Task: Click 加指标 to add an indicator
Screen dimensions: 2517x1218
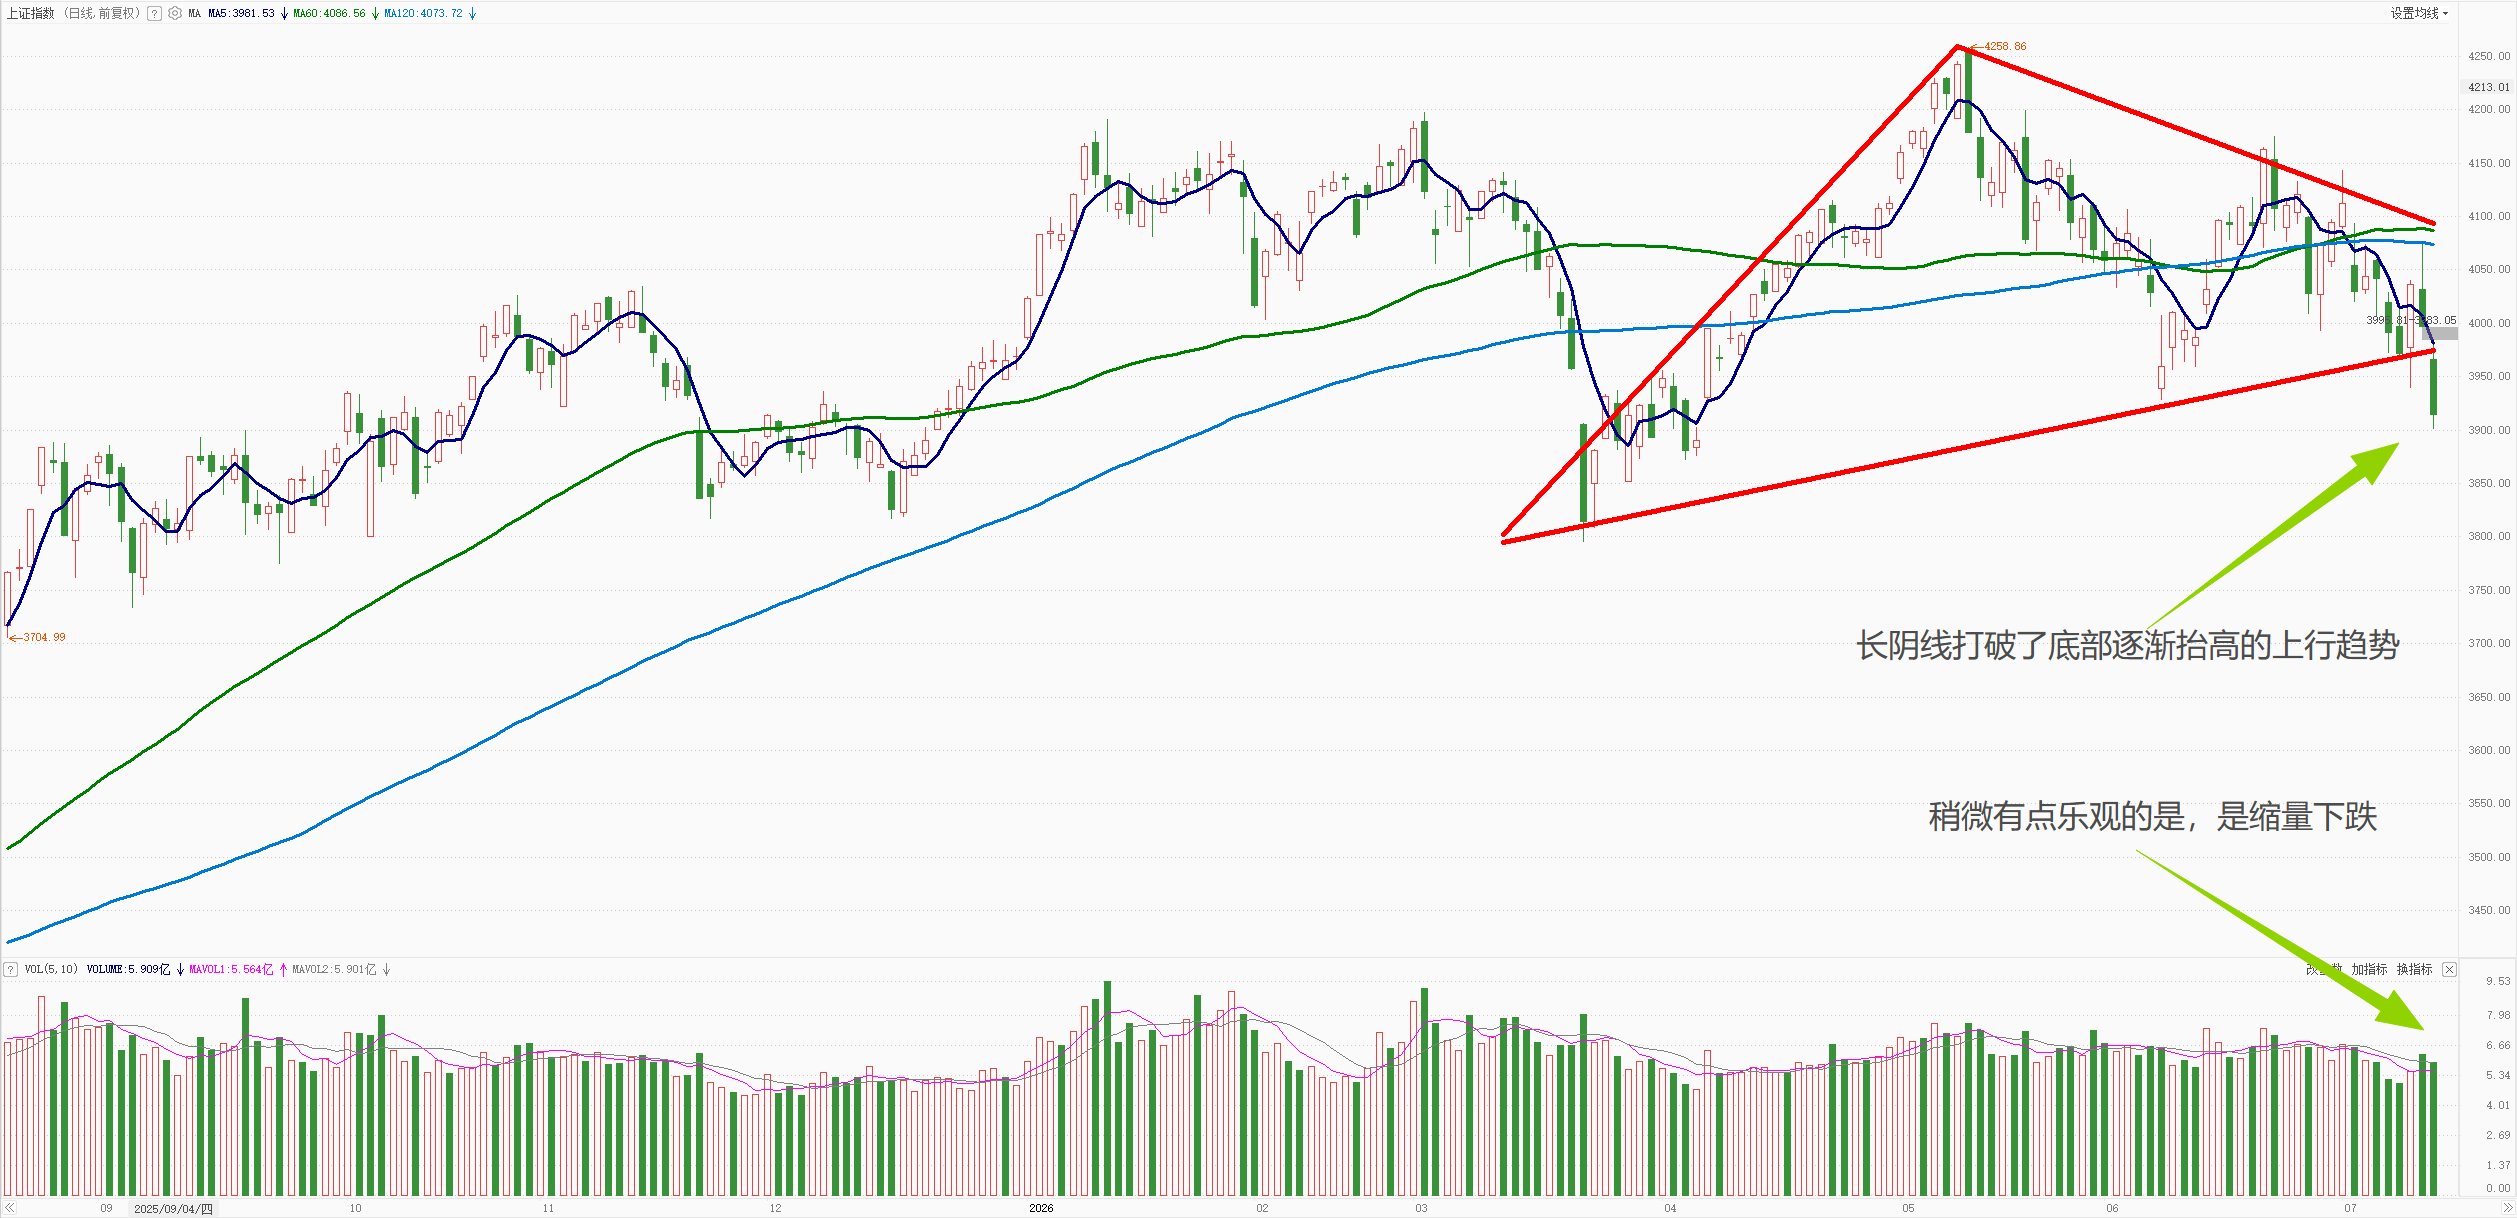Action: click(x=2369, y=969)
